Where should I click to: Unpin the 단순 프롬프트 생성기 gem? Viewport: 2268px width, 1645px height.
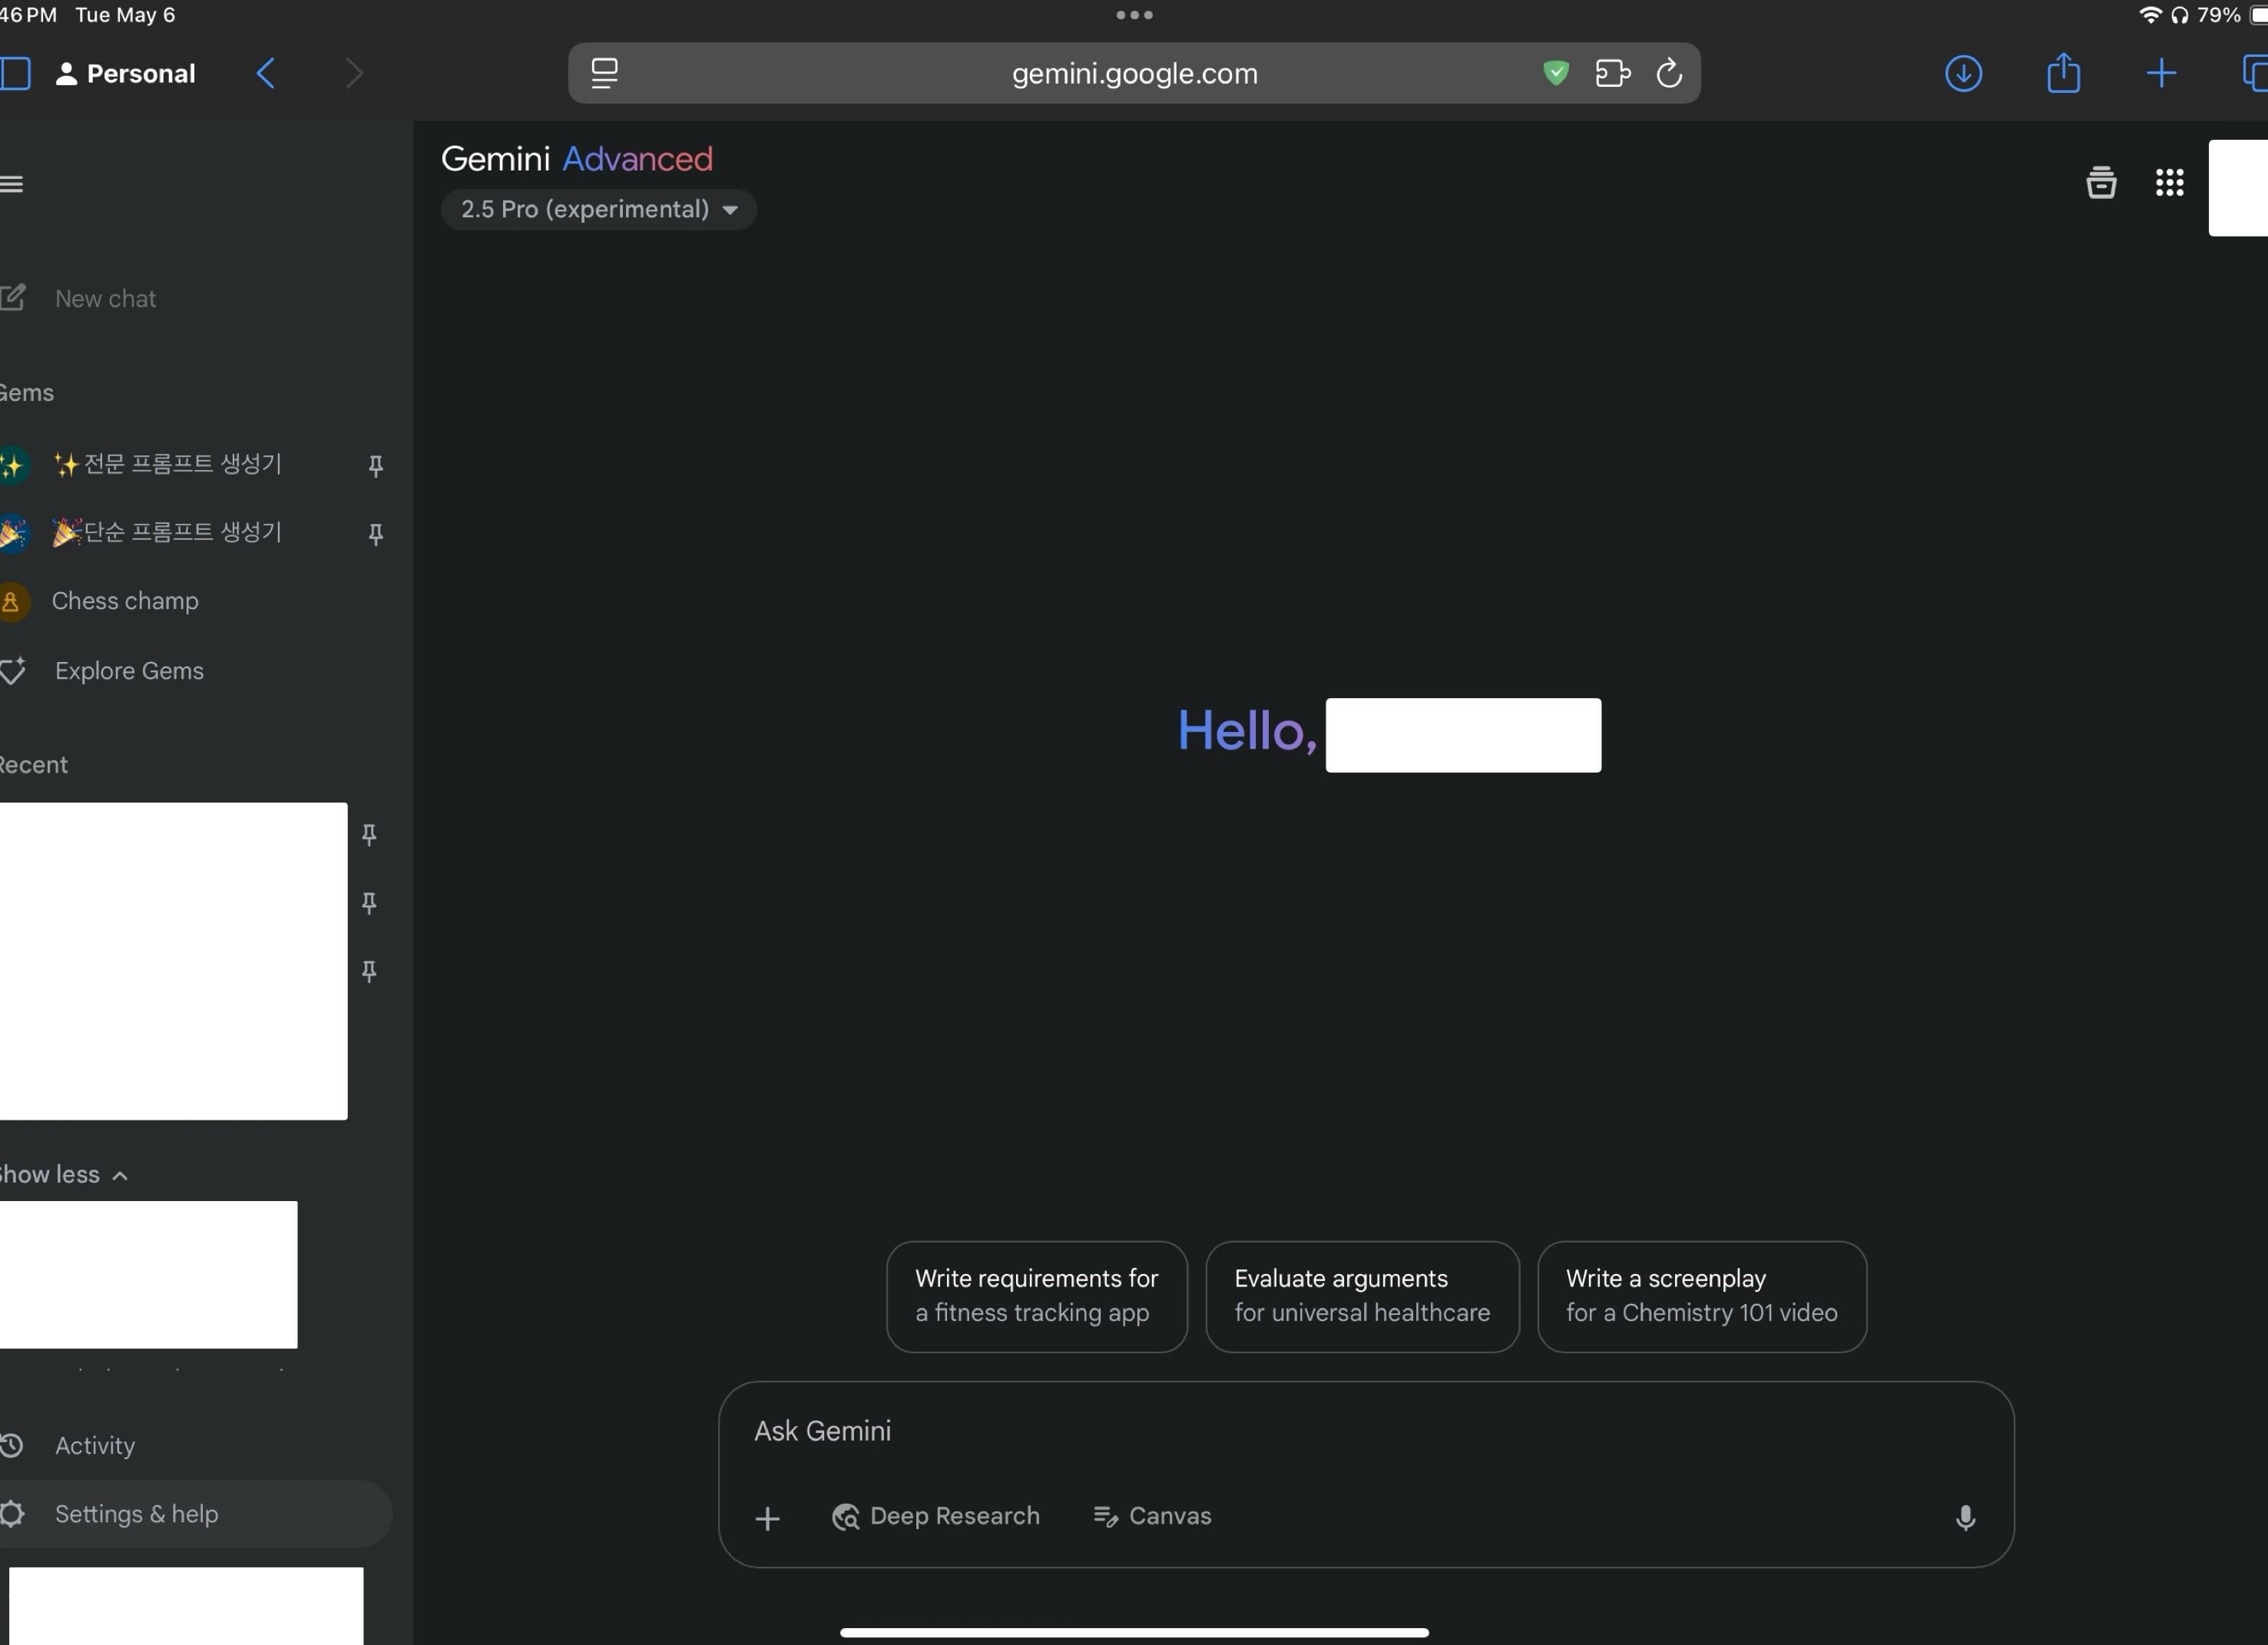click(375, 534)
